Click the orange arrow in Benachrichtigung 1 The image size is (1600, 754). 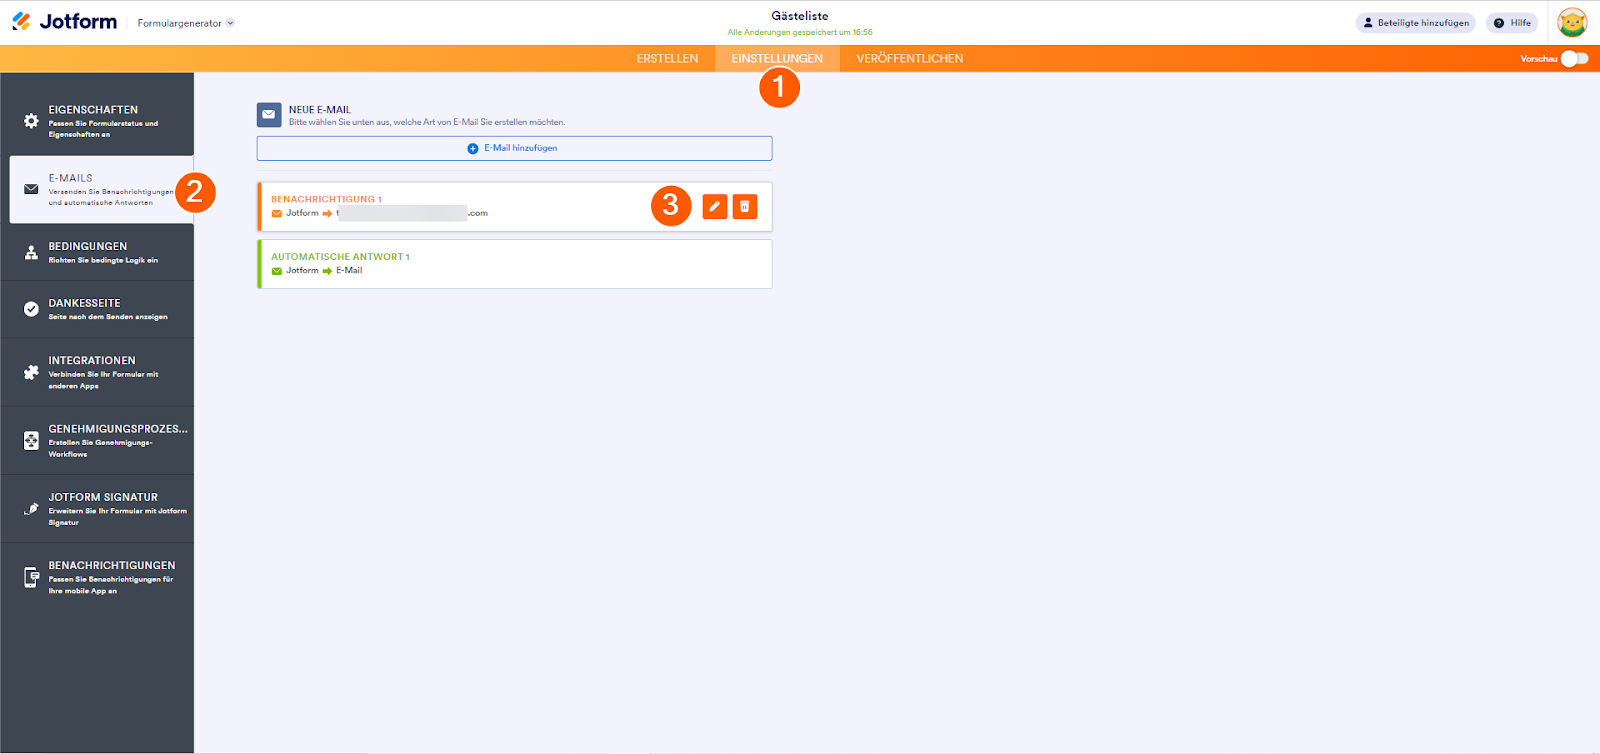coord(327,213)
